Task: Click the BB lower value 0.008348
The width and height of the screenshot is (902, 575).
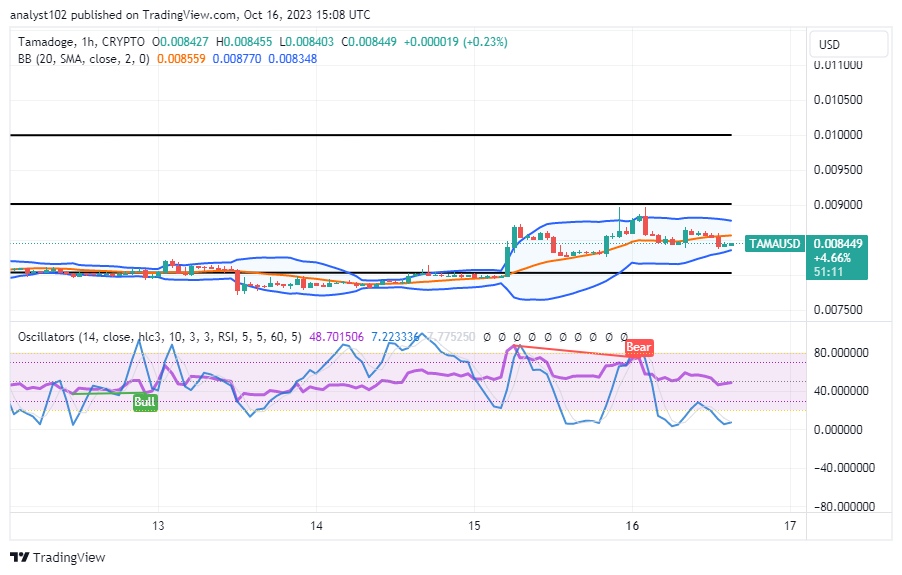Action: (x=292, y=59)
